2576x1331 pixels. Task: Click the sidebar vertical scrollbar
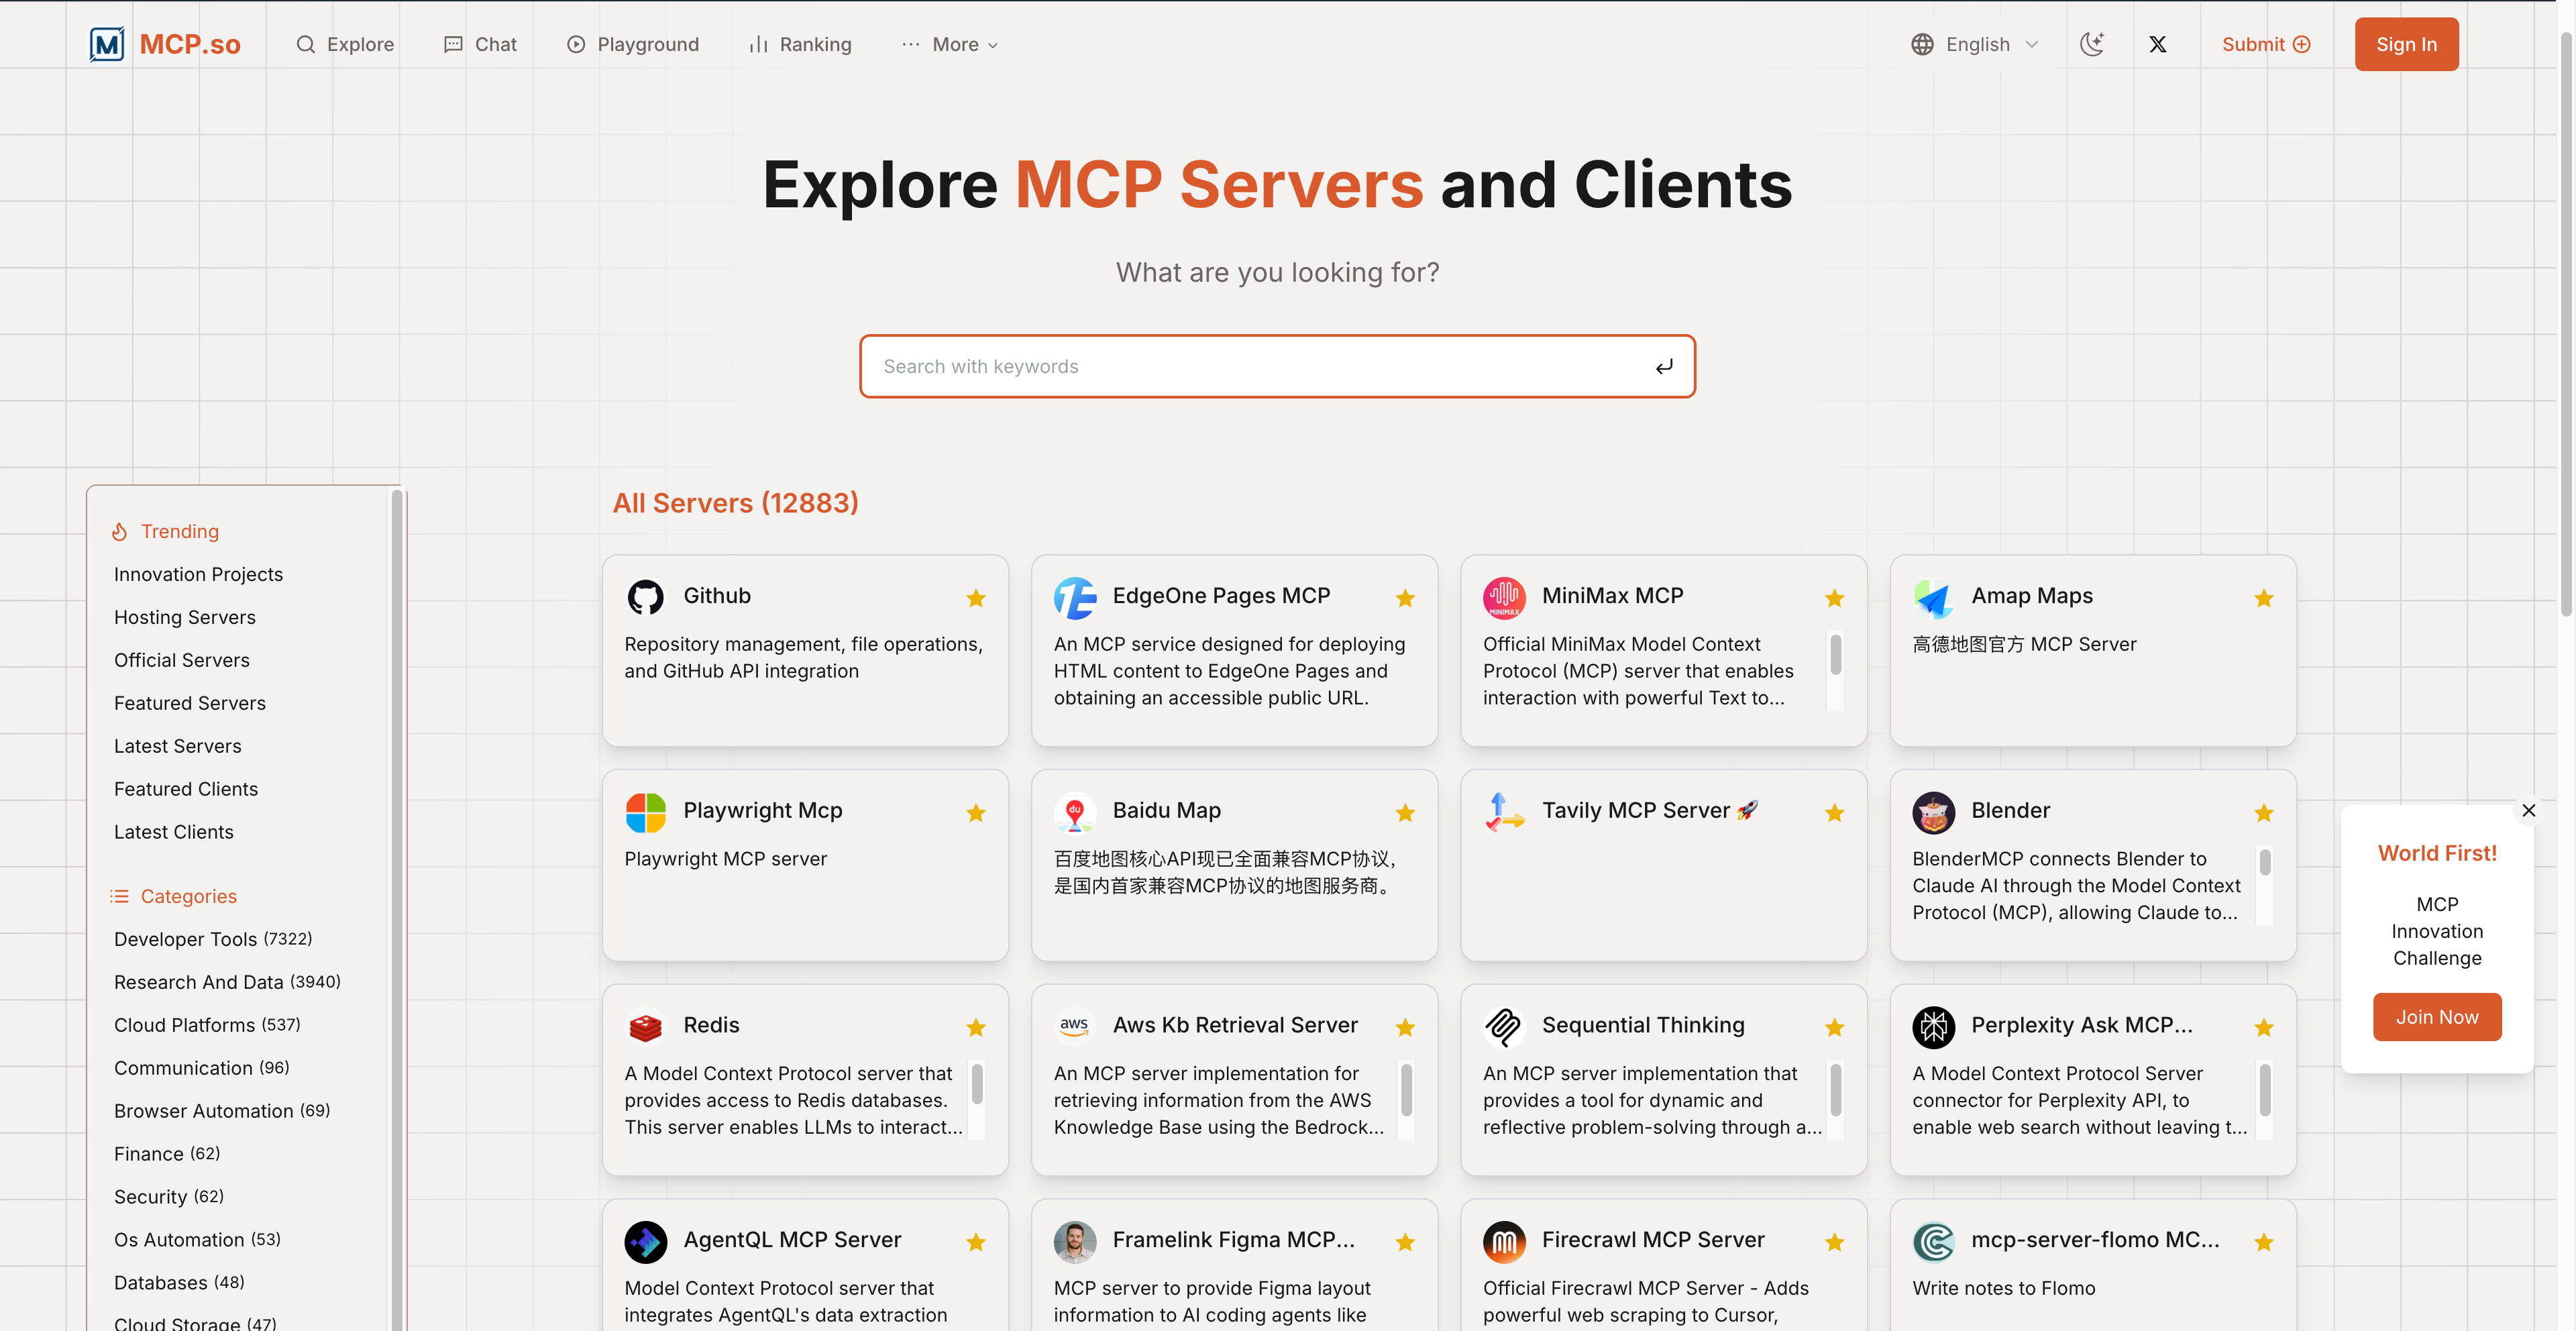coord(396,900)
